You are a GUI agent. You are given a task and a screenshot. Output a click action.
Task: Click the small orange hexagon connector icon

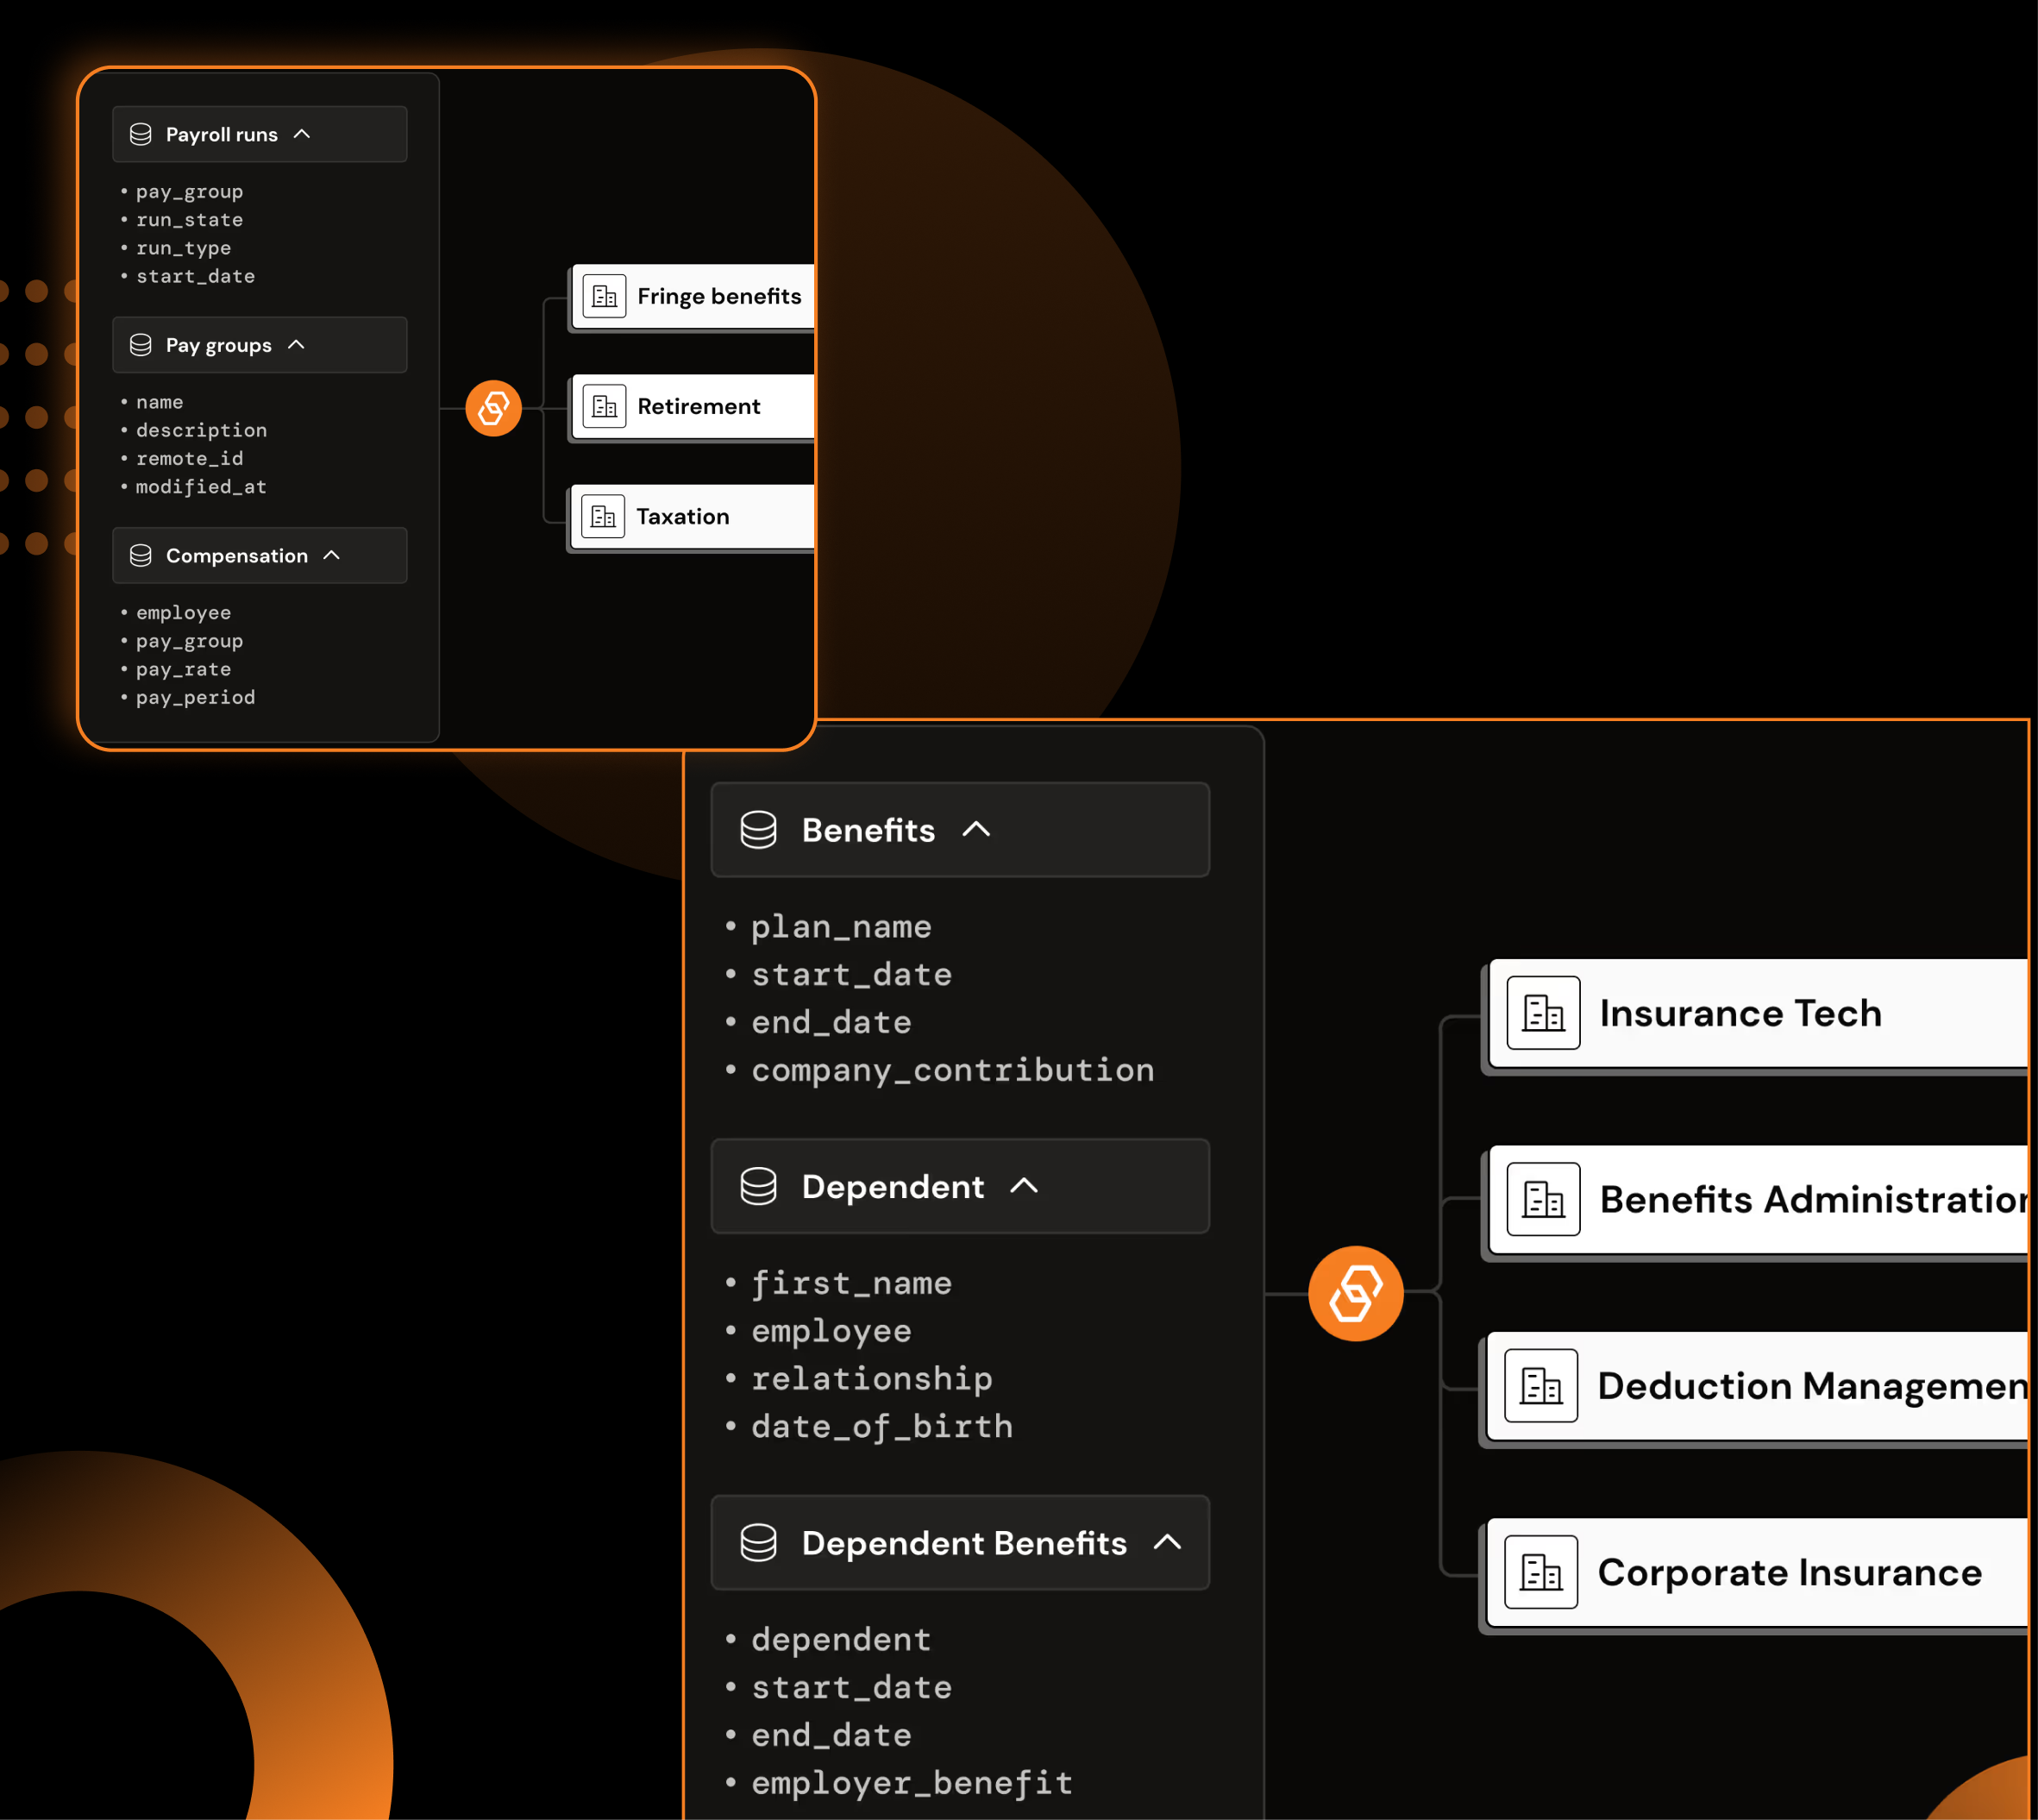pos(493,408)
